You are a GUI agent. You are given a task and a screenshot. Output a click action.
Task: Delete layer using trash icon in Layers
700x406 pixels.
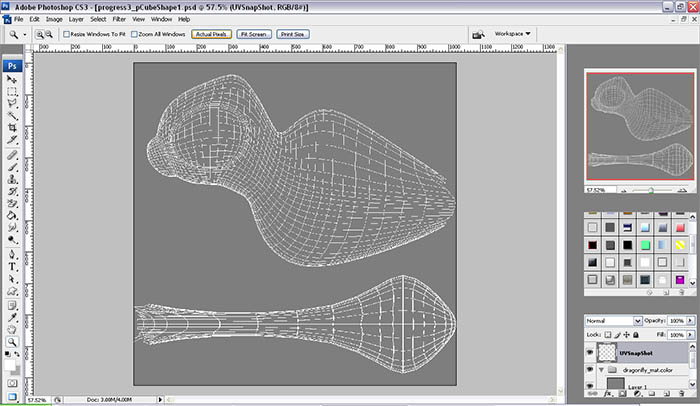(x=681, y=393)
